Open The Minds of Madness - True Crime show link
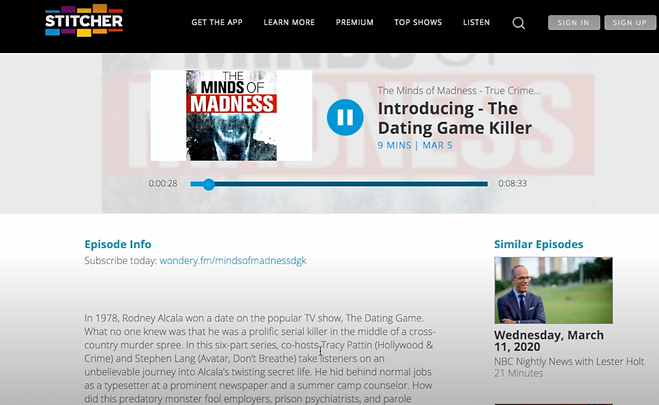Viewport: 659px width, 405px height. click(459, 90)
